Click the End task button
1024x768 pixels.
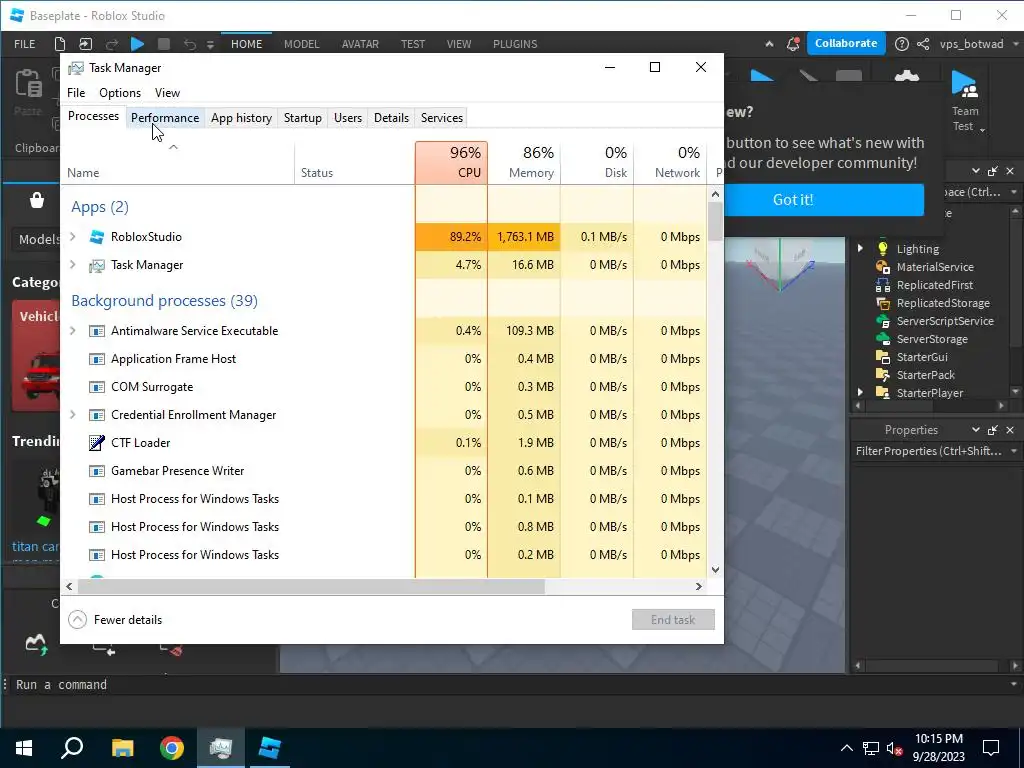(673, 620)
